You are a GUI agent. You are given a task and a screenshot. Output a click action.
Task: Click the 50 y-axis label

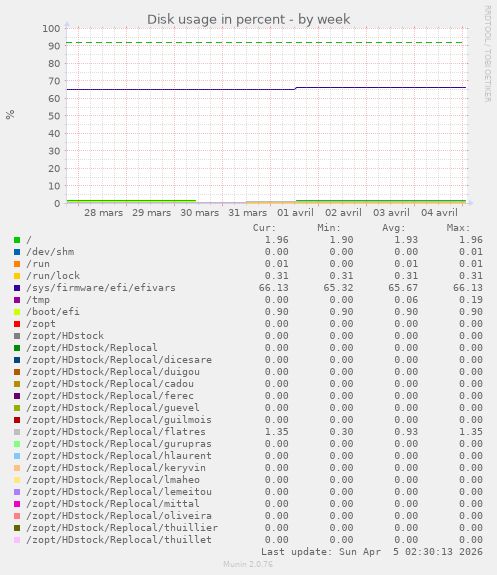[54, 116]
